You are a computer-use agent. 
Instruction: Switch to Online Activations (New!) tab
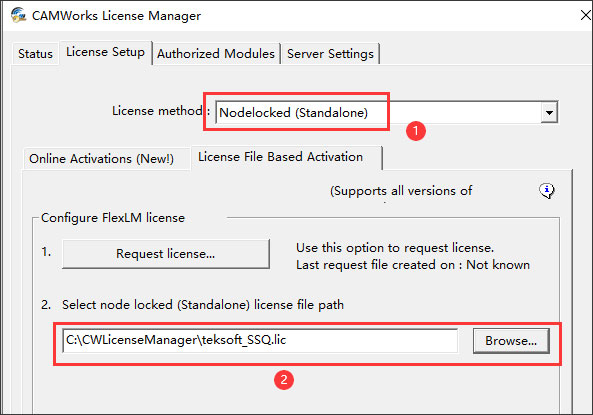pos(101,159)
